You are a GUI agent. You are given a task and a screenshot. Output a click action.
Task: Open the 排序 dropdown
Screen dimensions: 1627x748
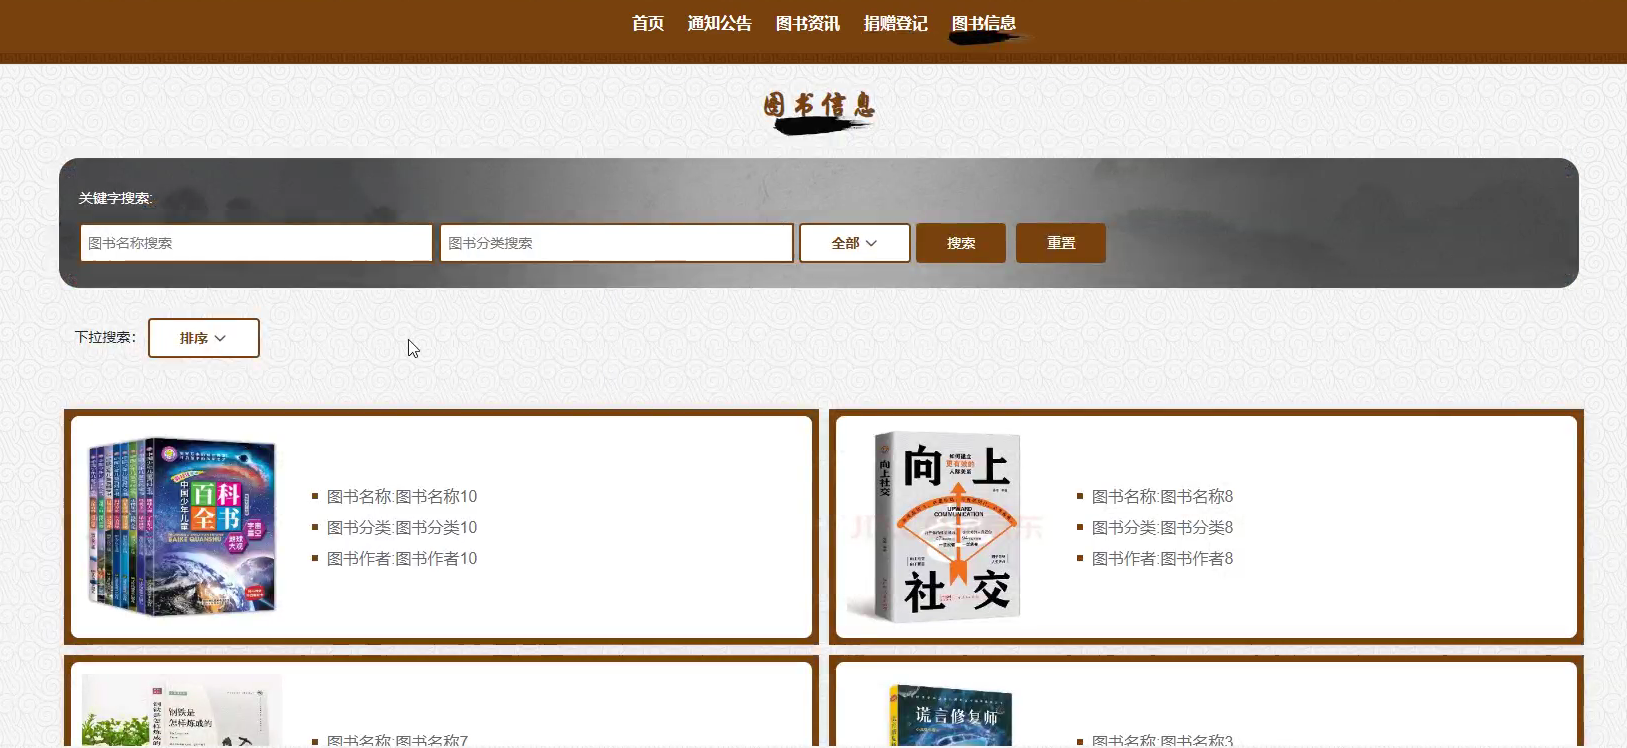pos(204,338)
